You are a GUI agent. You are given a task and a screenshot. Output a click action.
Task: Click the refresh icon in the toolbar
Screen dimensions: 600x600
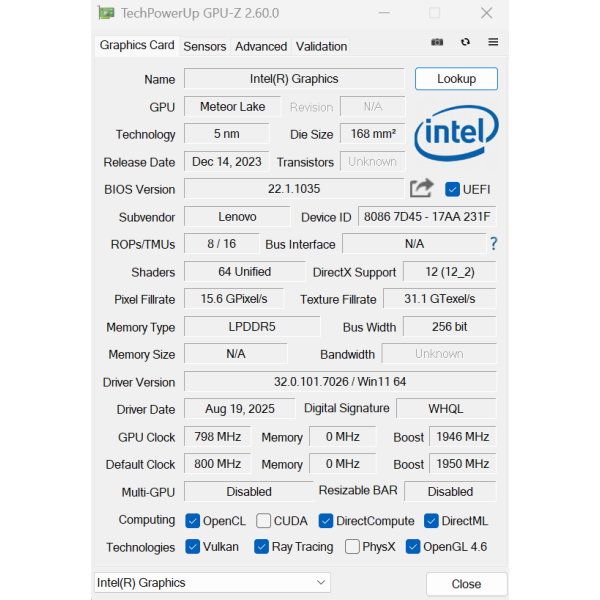click(x=465, y=42)
